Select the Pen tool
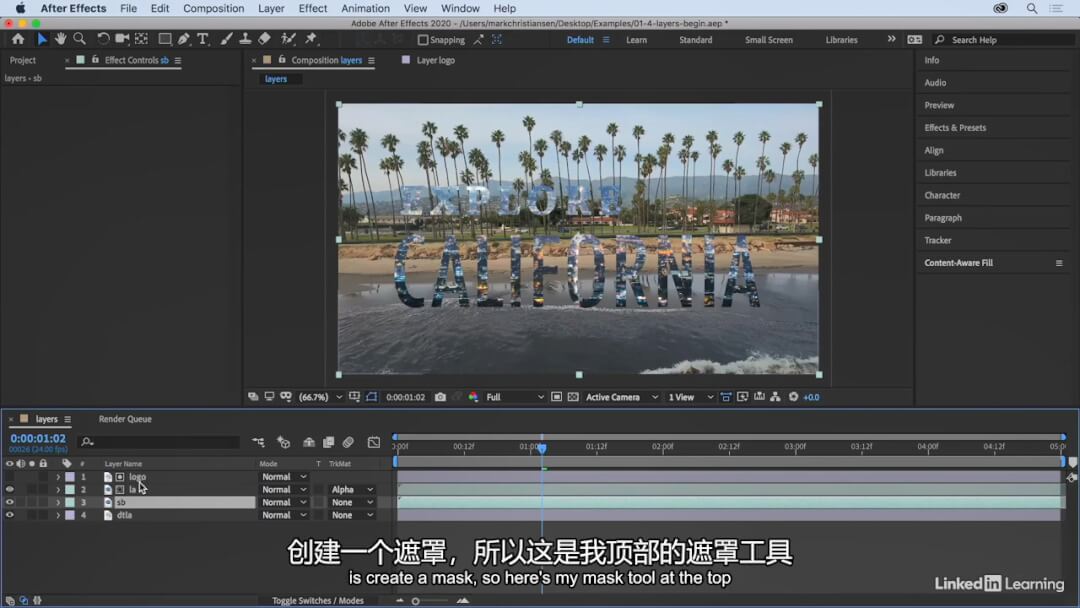Viewport: 1080px width, 608px height. 184,39
